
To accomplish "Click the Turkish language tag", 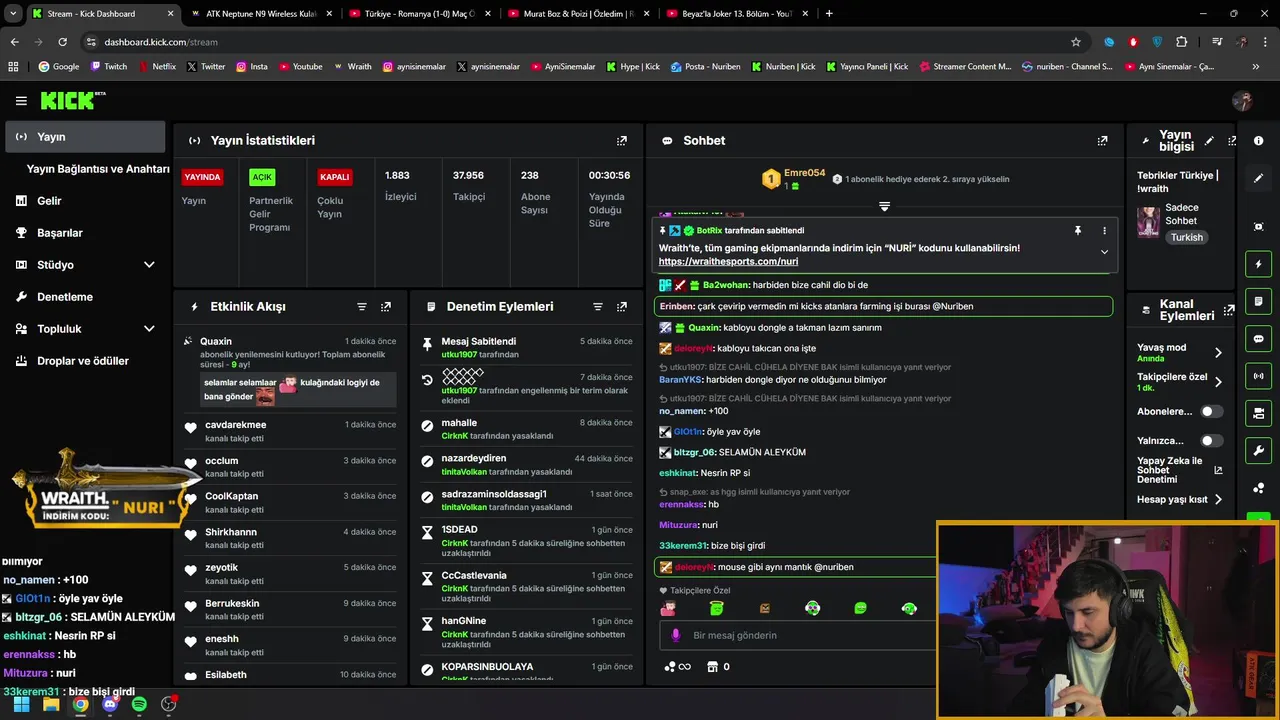I will tap(1187, 238).
